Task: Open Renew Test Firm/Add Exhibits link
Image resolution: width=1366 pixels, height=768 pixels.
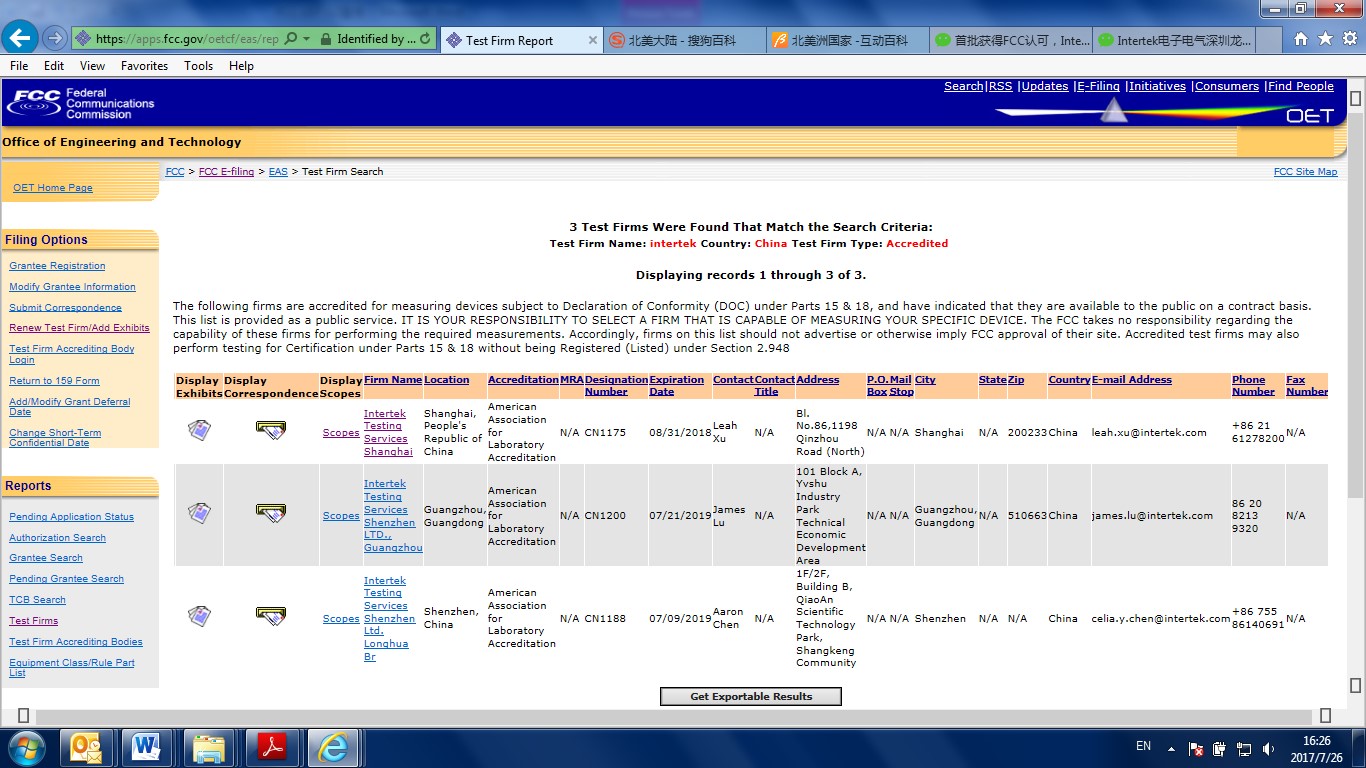Action: tap(79, 328)
